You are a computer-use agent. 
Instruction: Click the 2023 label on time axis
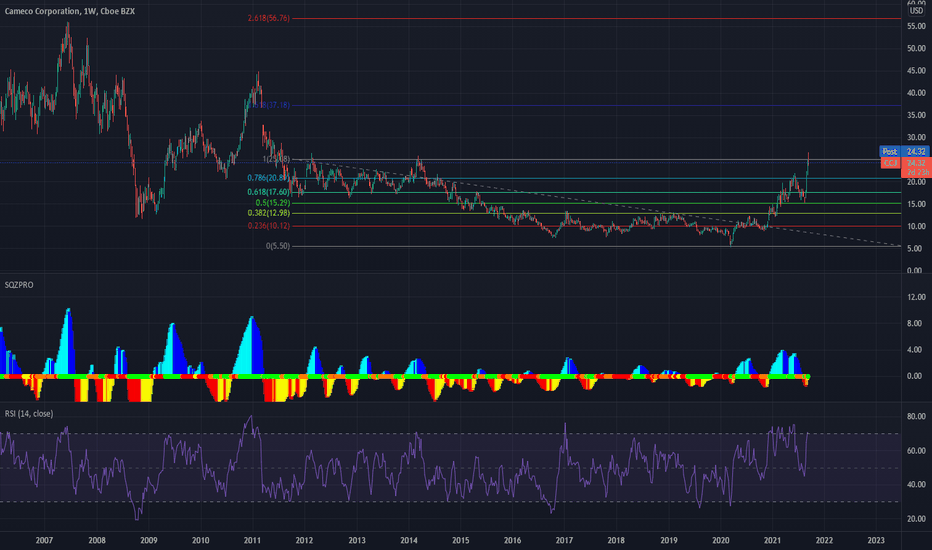[x=876, y=540]
